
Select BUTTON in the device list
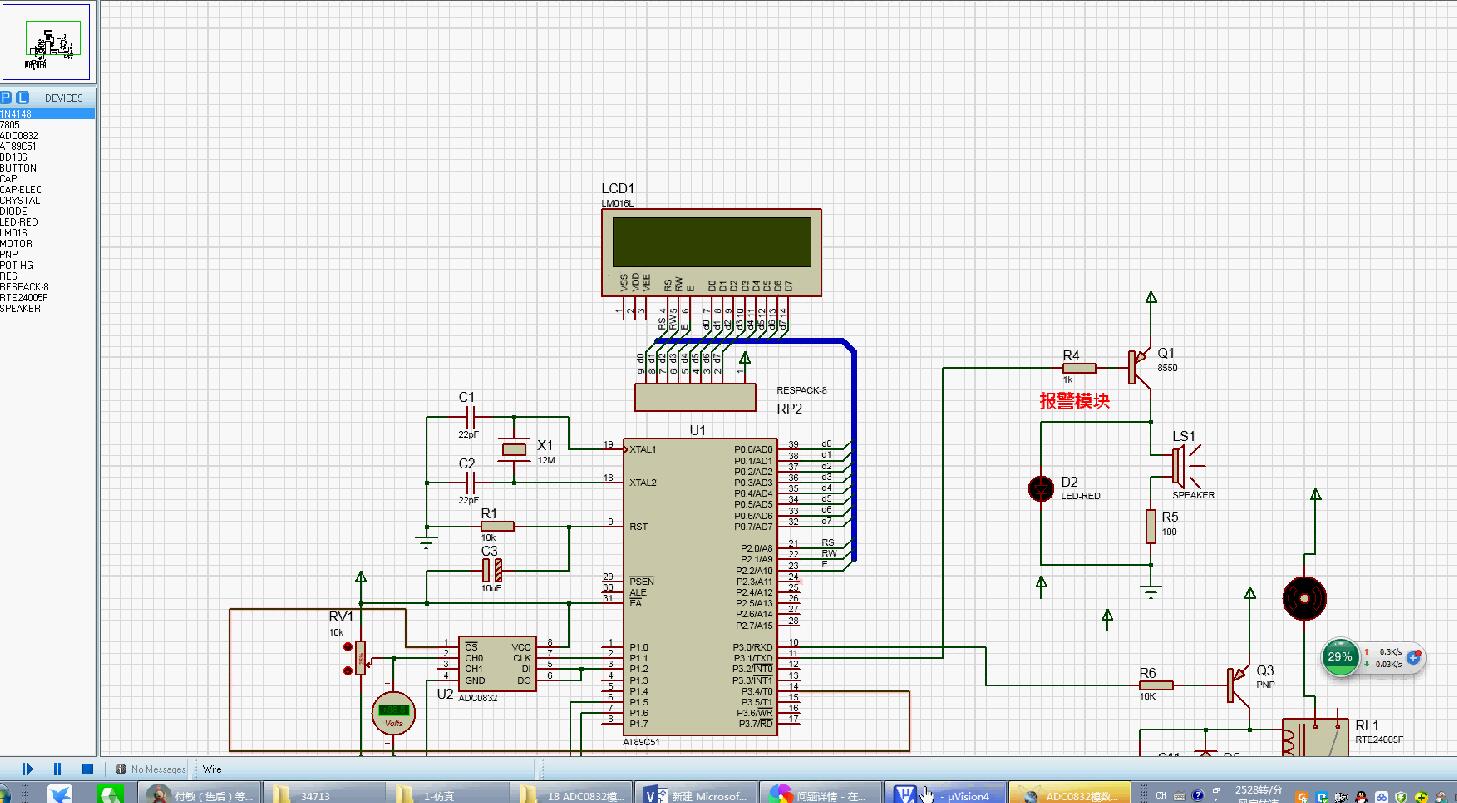tap(18, 168)
